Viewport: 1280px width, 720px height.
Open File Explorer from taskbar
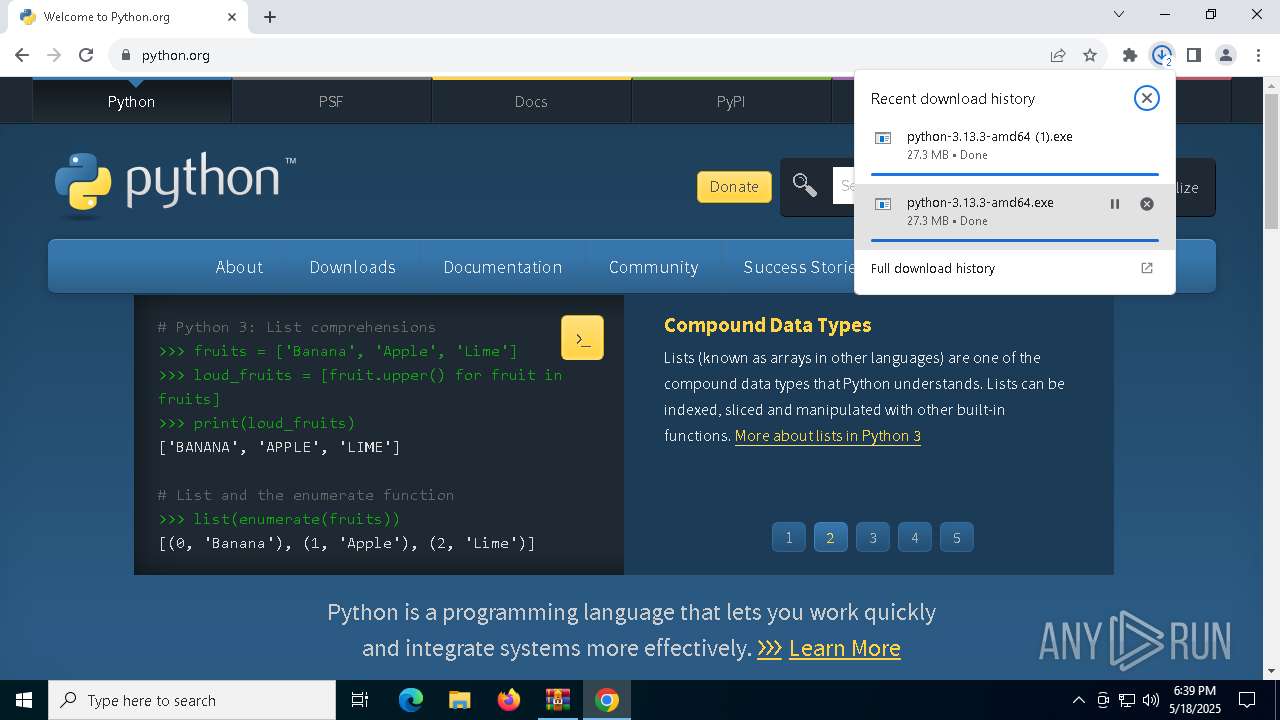coord(459,700)
